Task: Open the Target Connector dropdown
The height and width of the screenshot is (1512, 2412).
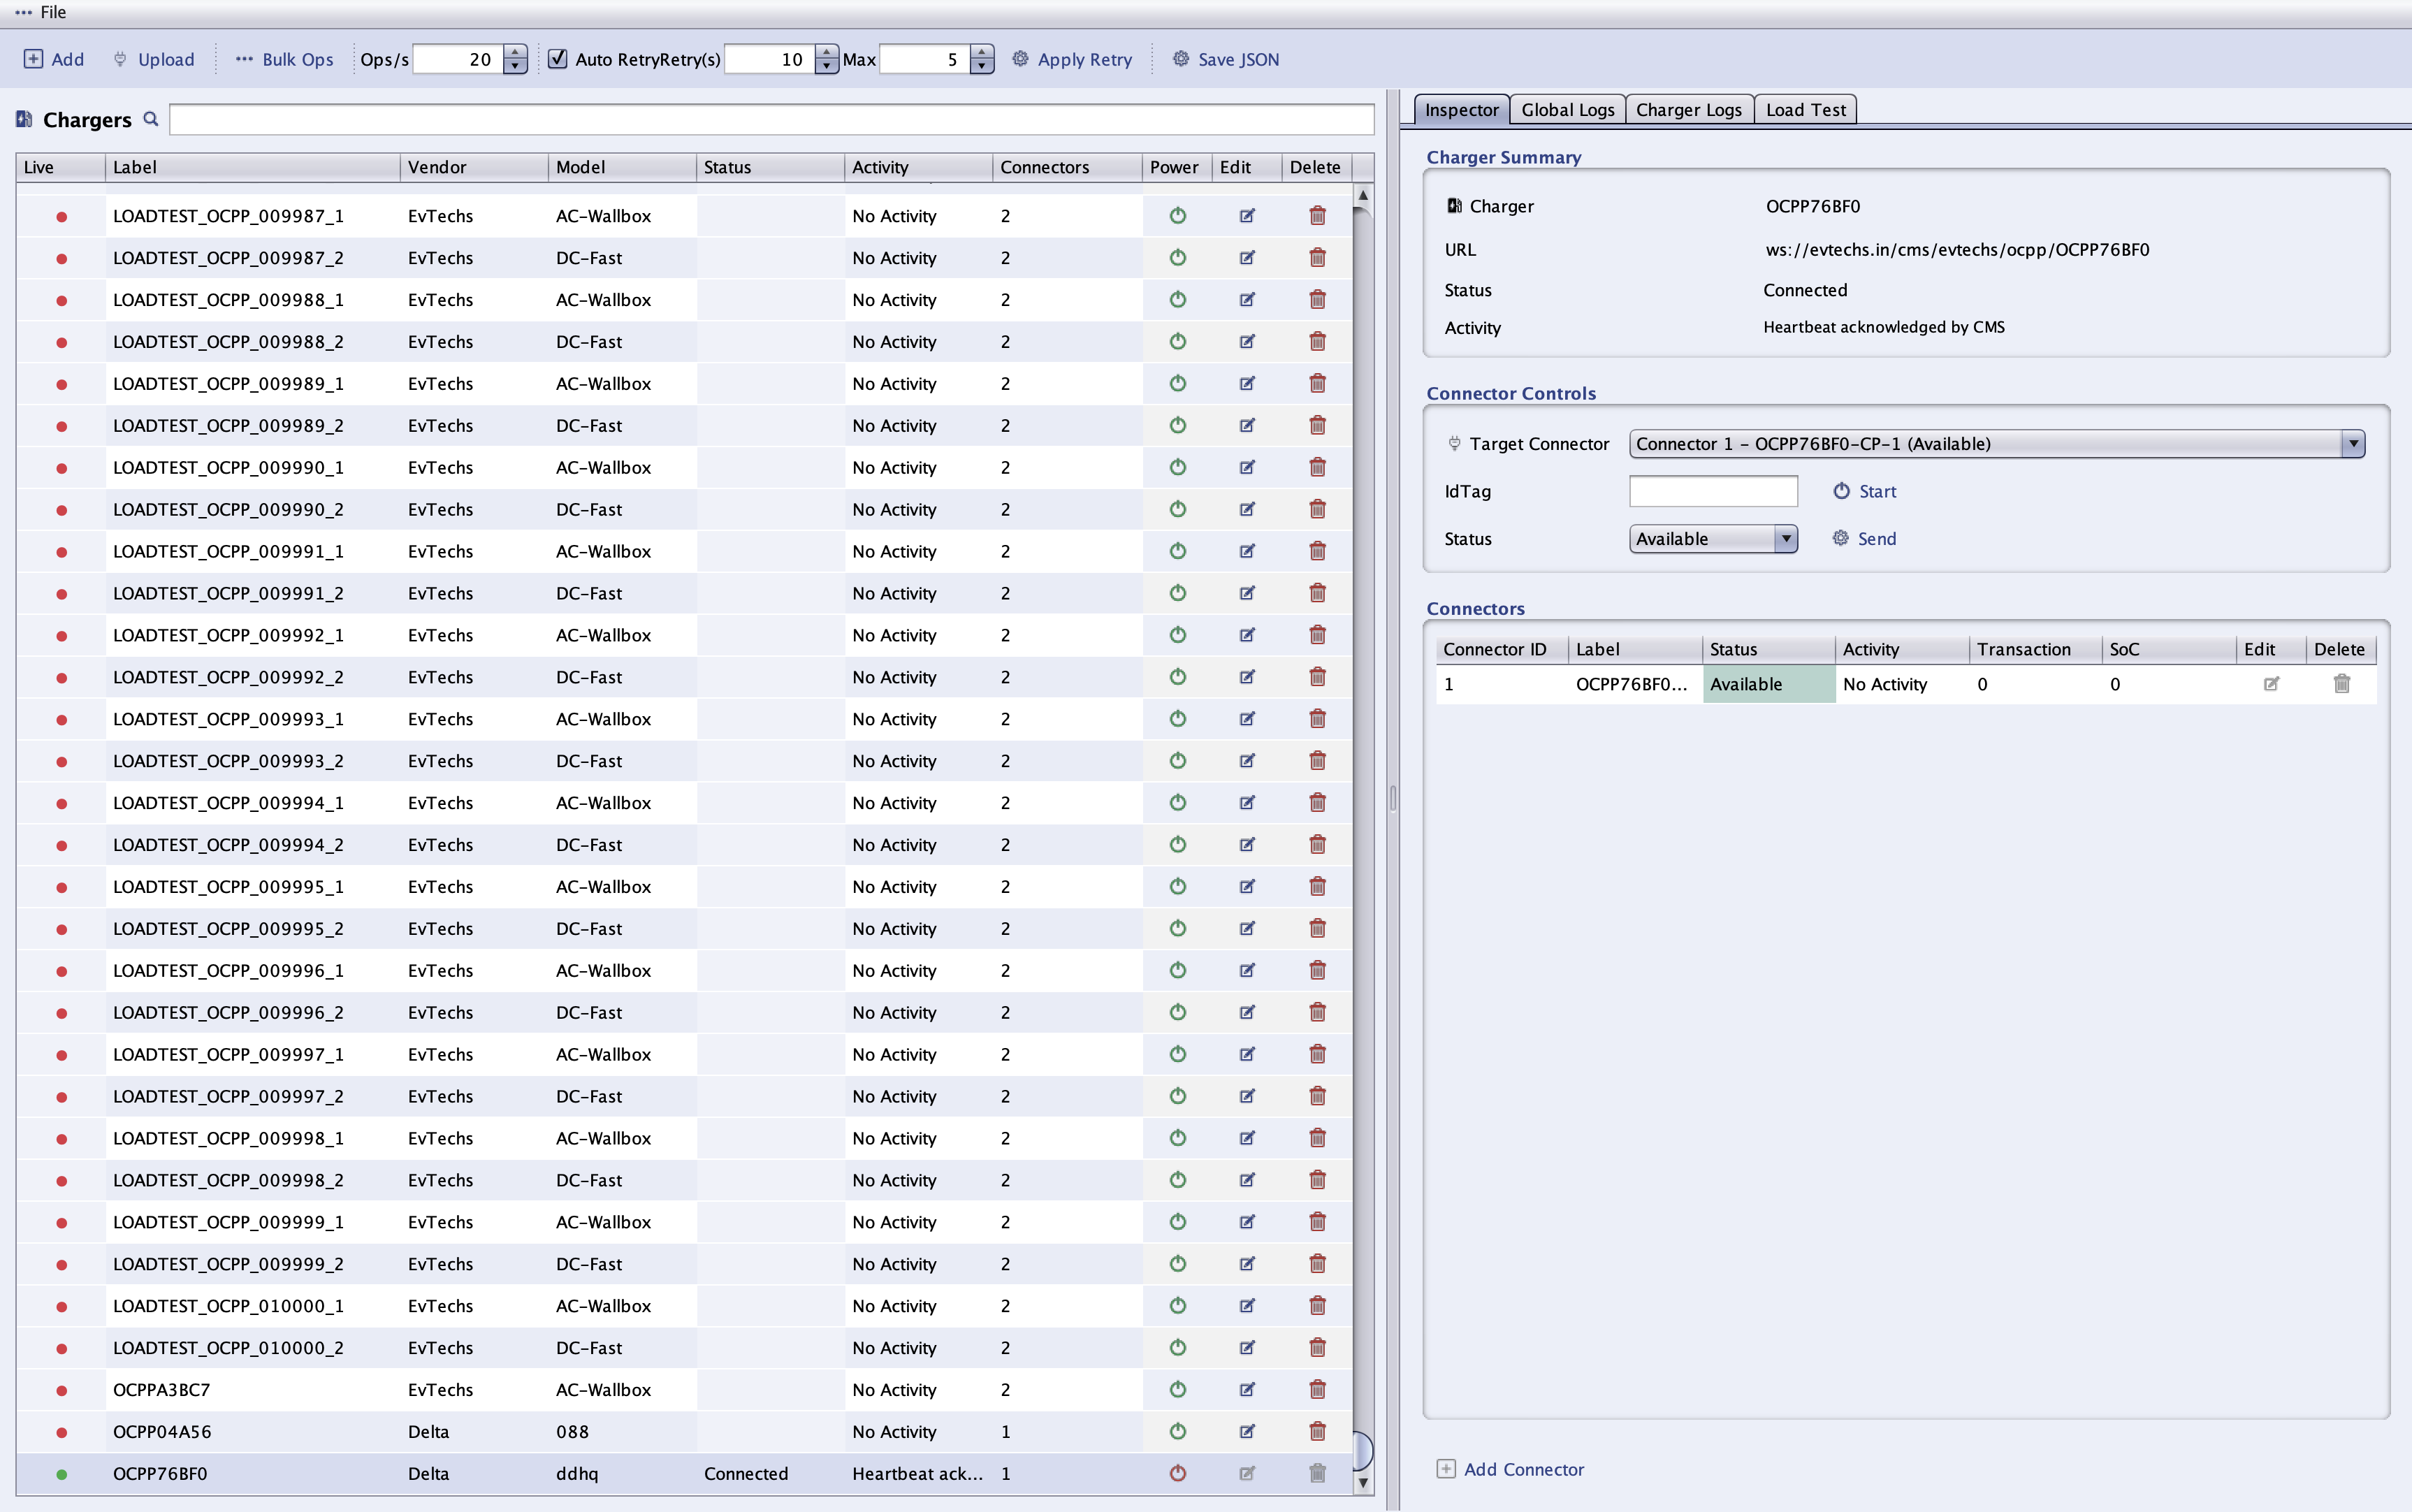Action: coord(2352,444)
